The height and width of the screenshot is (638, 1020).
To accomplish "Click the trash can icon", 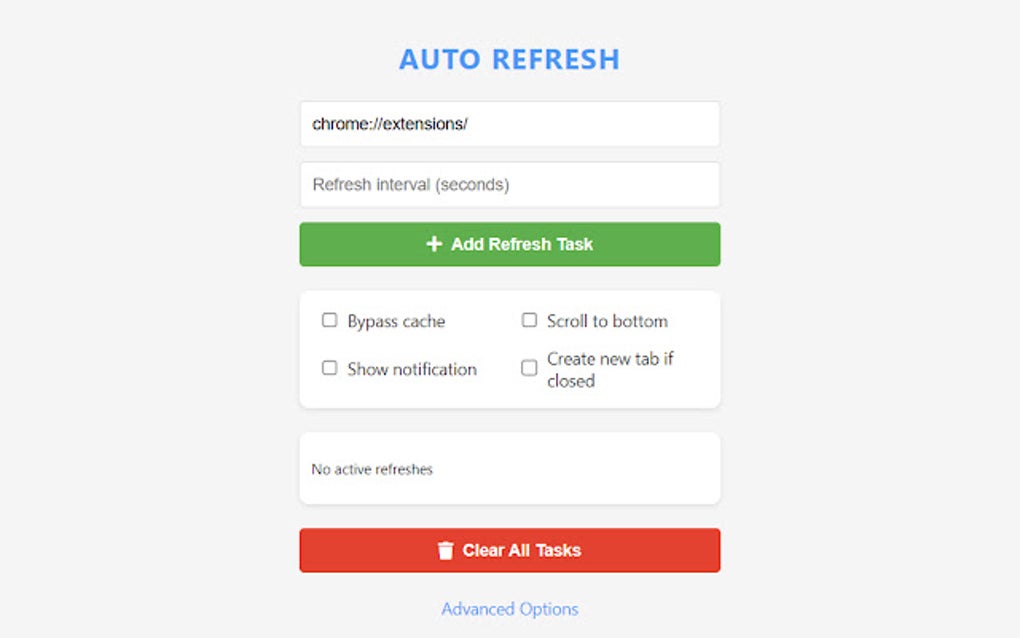I will coord(446,550).
